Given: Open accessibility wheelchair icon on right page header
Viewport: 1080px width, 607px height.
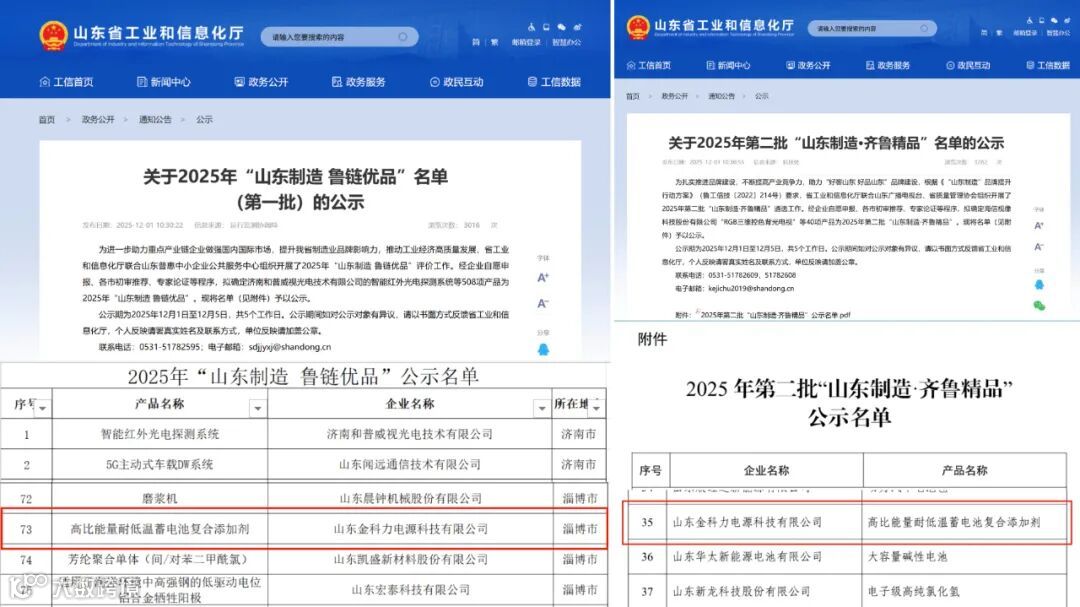Looking at the screenshot, I should [1029, 21].
